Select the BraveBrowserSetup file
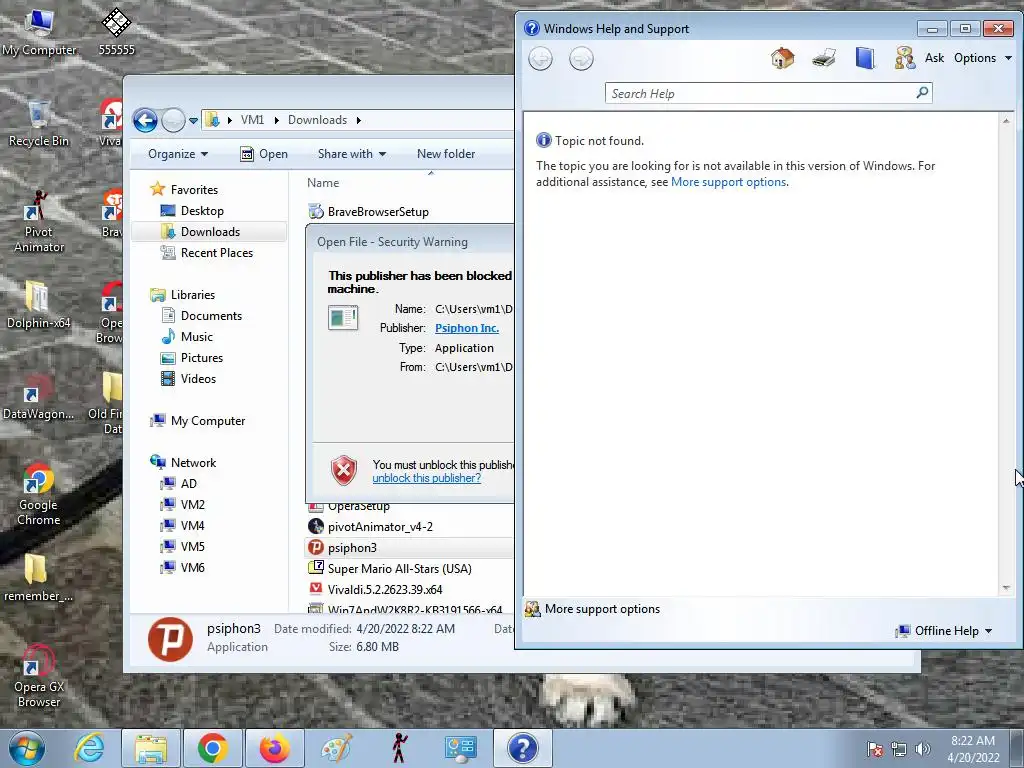Viewport: 1024px width, 768px height. coord(377,212)
